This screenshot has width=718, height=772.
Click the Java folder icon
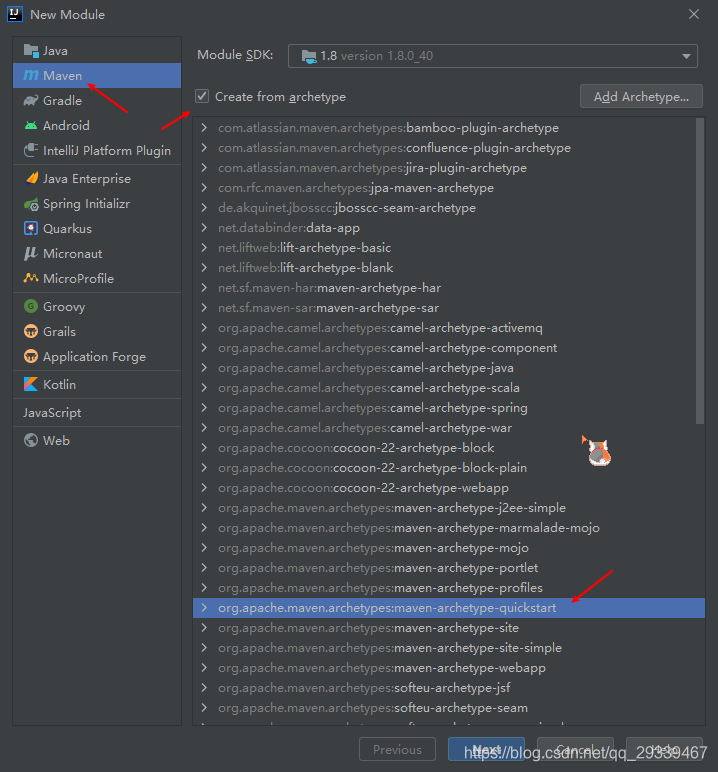click(x=31, y=51)
